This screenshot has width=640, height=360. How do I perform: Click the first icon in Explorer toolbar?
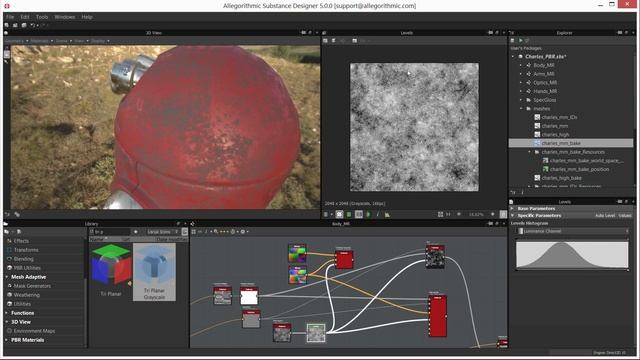pyautogui.click(x=513, y=41)
